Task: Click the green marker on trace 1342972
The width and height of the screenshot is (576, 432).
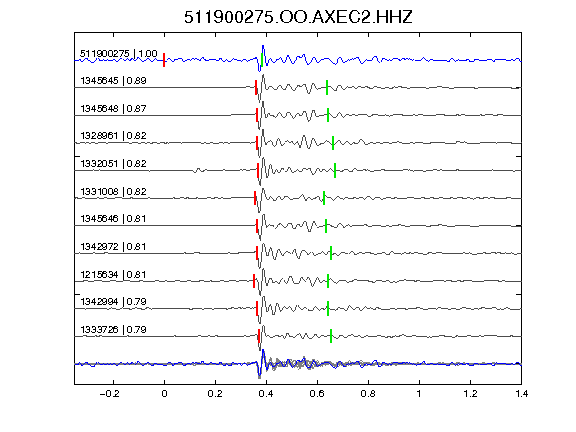Action: 331,253
